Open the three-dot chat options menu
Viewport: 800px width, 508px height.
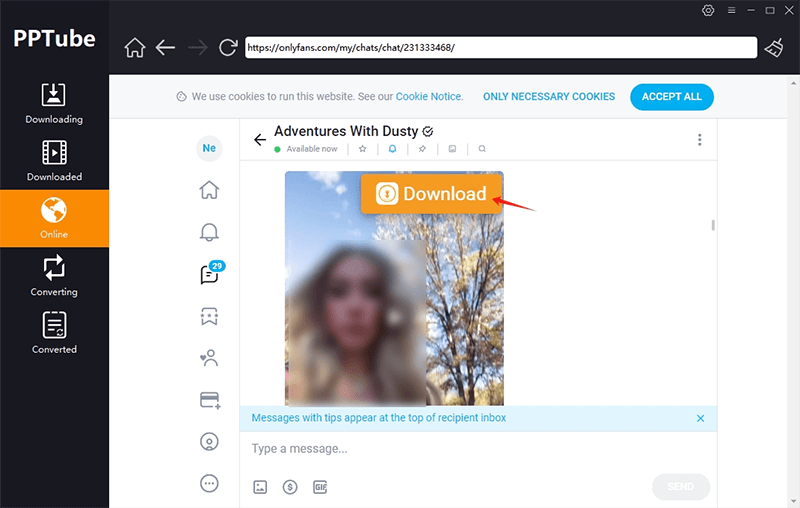(x=699, y=140)
